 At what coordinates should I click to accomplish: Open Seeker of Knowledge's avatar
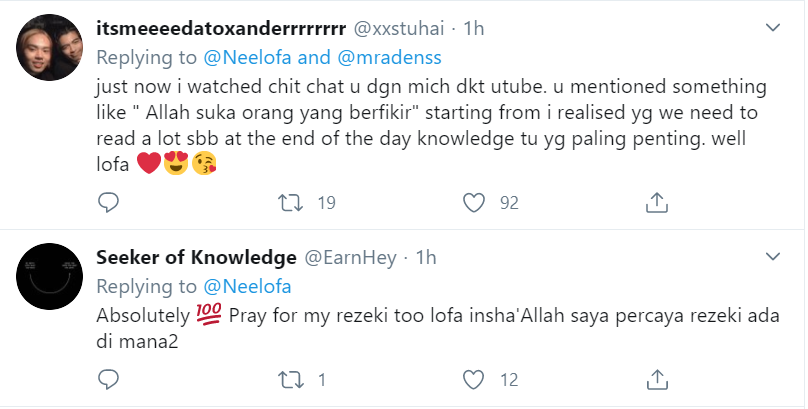[48, 279]
